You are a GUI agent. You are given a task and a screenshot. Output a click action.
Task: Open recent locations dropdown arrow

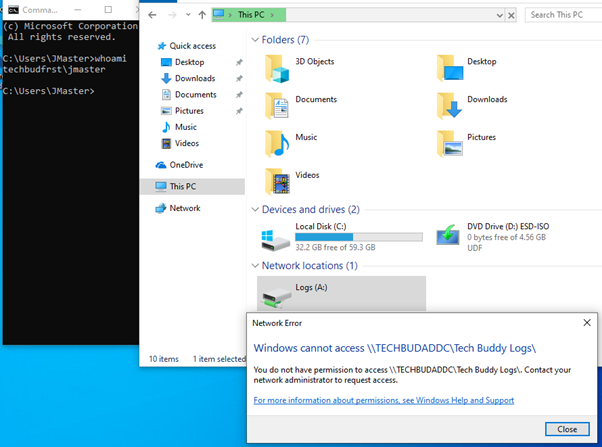point(187,15)
